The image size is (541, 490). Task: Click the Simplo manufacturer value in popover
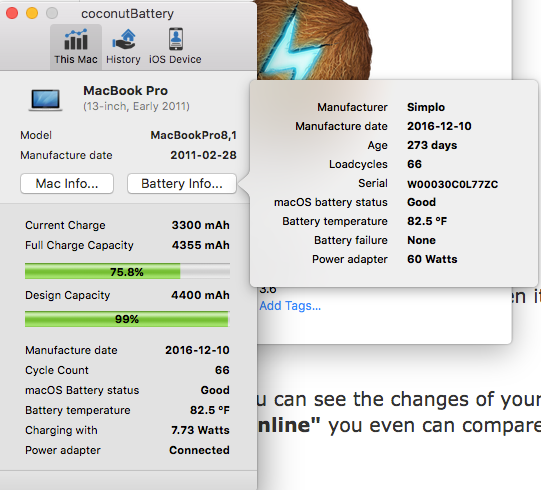(x=426, y=107)
